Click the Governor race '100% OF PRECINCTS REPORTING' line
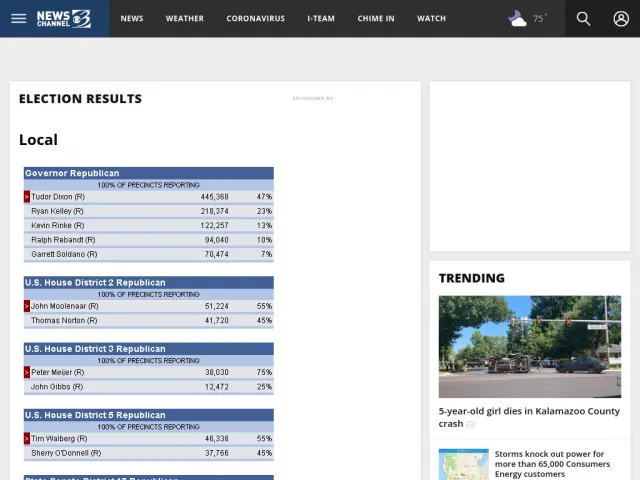640x480 pixels. pos(149,185)
